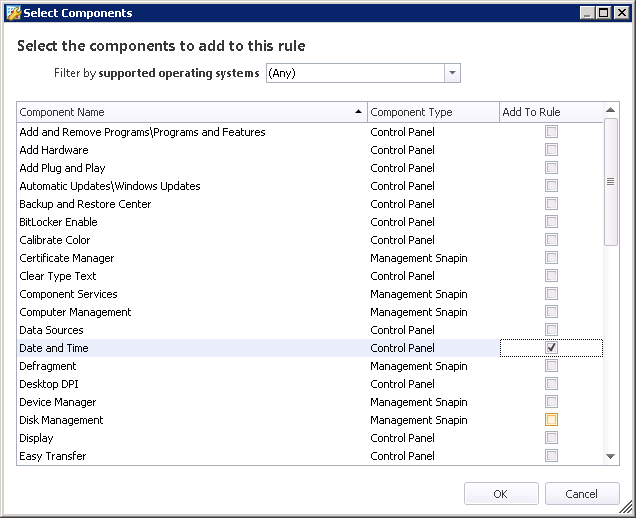This screenshot has height=518, width=636.
Task: Click Management Snapin type for Certificate Manager
Action: (419, 258)
